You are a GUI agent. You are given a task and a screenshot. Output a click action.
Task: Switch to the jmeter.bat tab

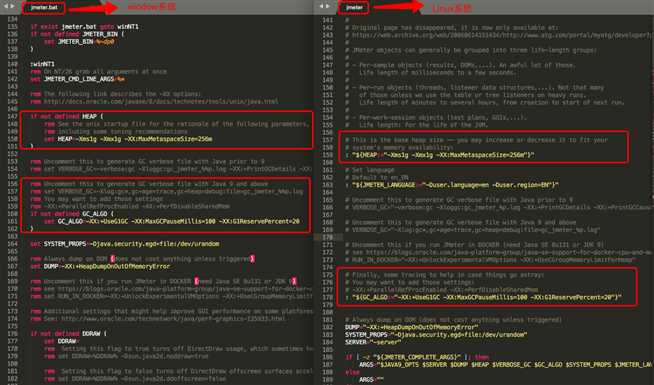click(44, 8)
